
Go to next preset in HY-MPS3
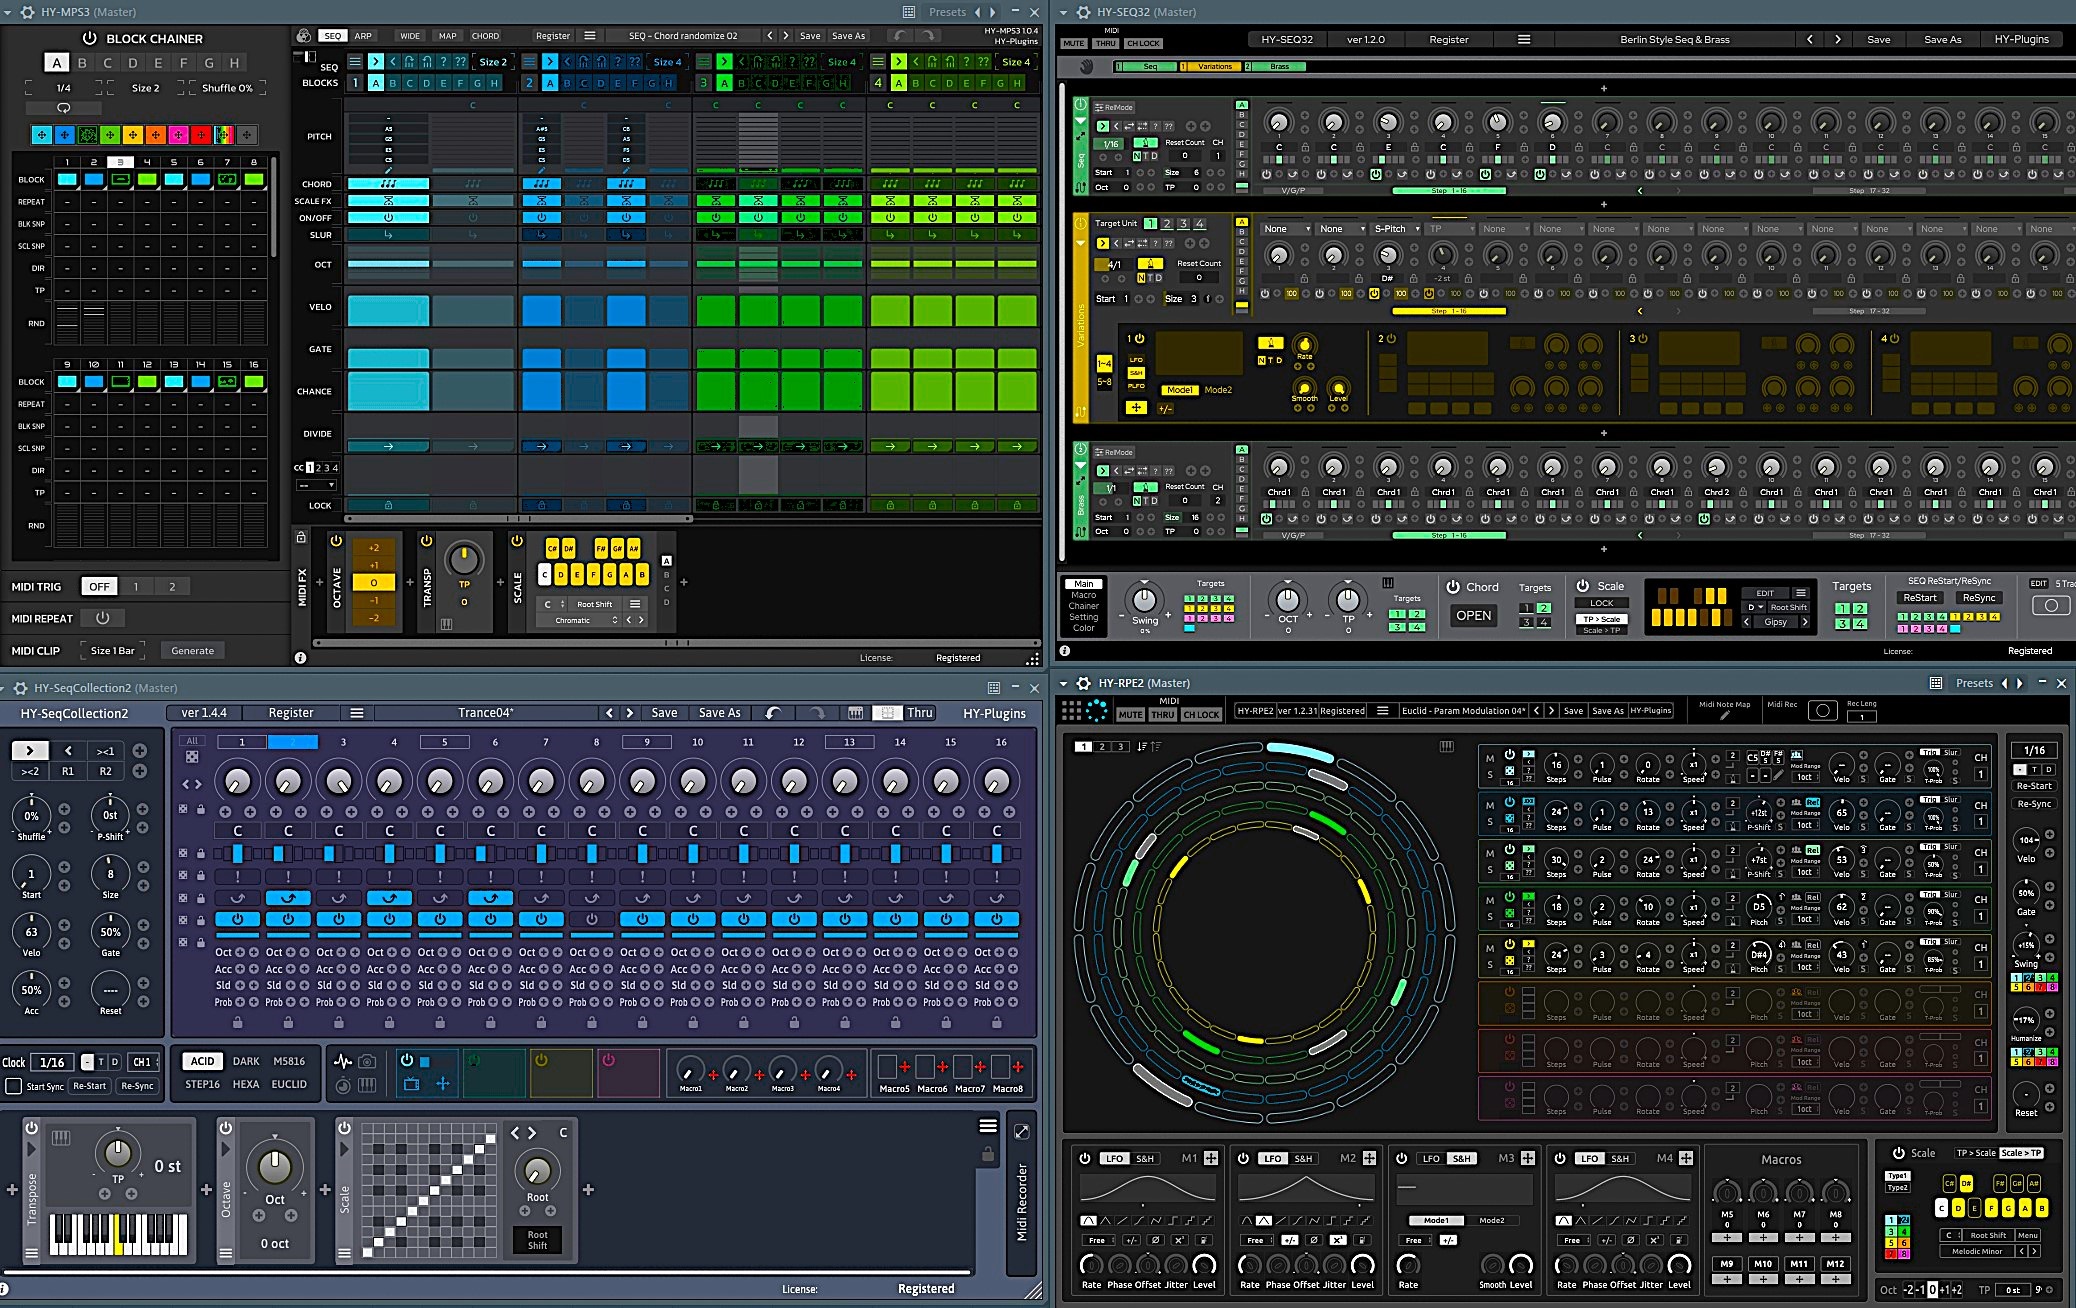[786, 35]
